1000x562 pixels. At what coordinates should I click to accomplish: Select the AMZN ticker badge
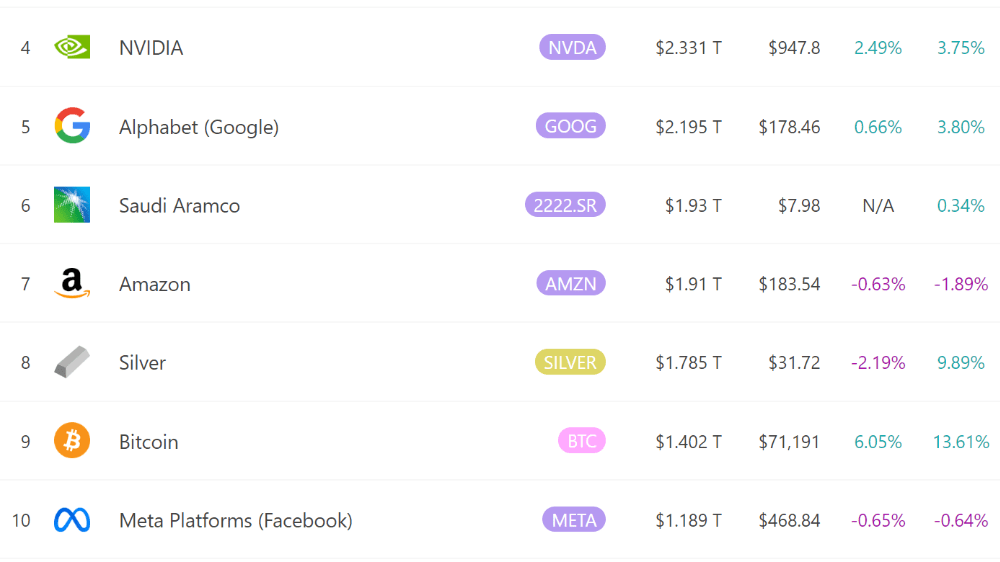pyautogui.click(x=571, y=284)
